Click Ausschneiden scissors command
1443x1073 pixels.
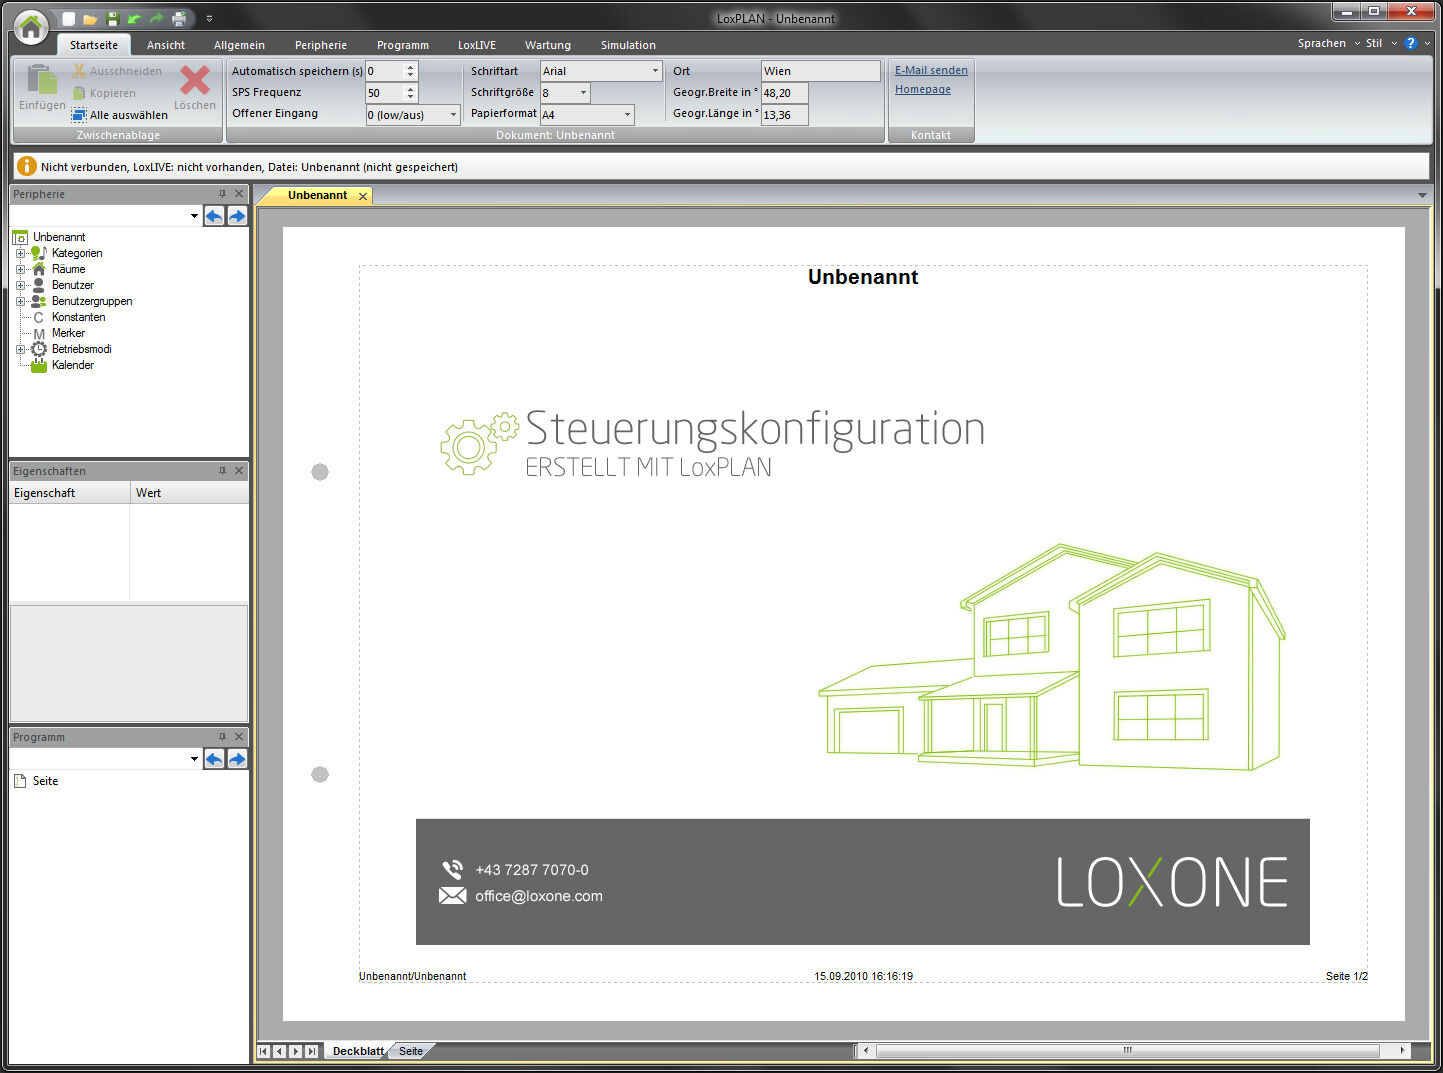117,71
